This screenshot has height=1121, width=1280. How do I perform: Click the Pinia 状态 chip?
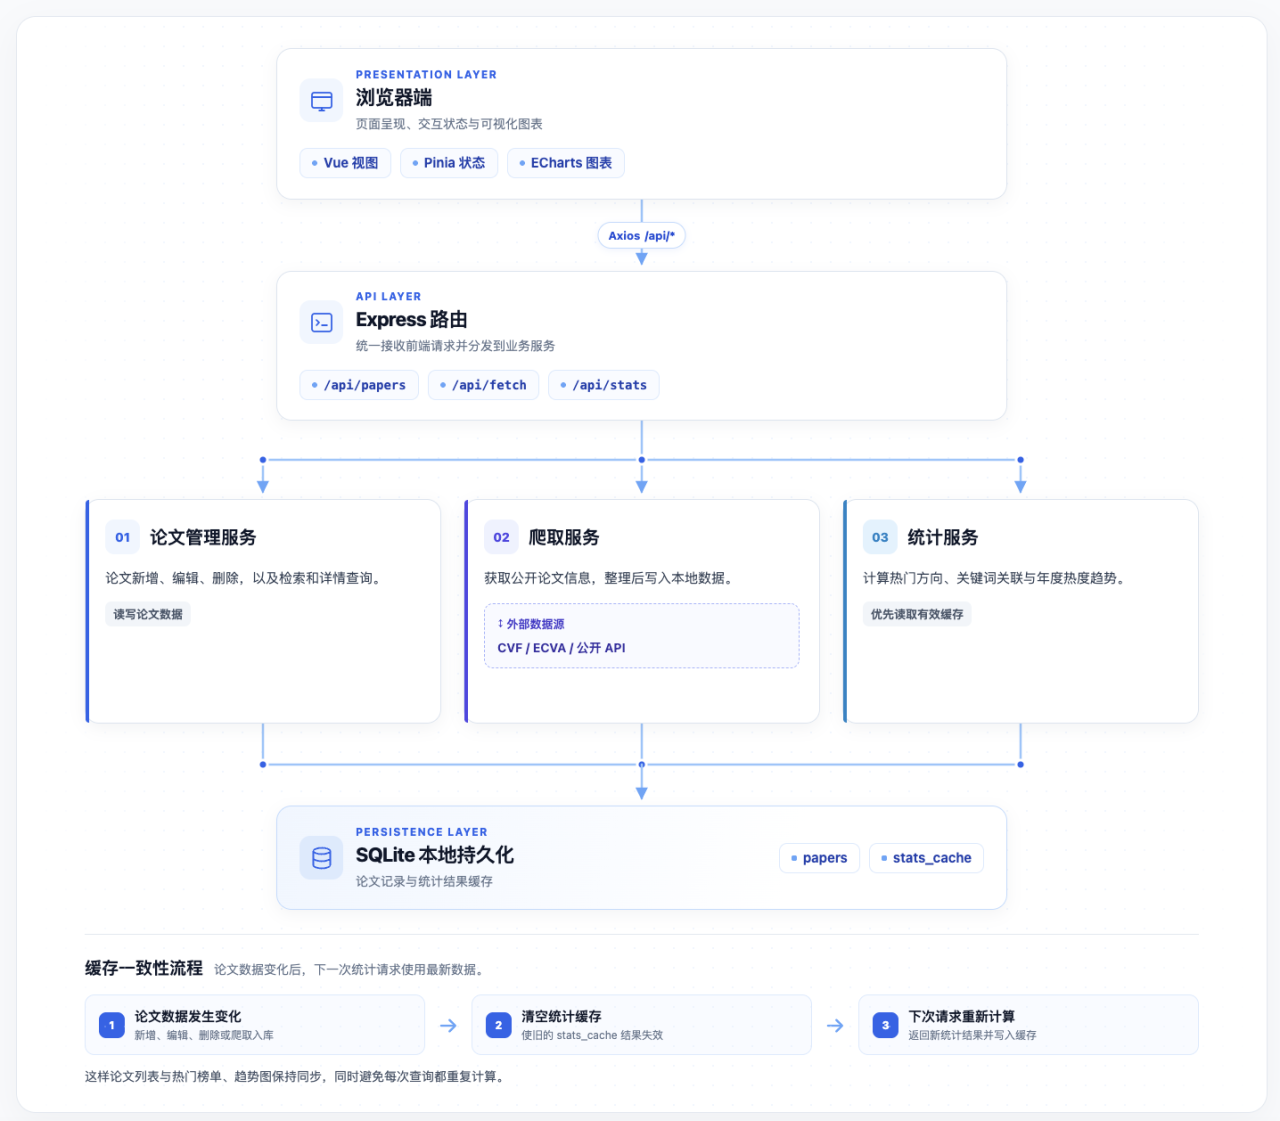449,163
